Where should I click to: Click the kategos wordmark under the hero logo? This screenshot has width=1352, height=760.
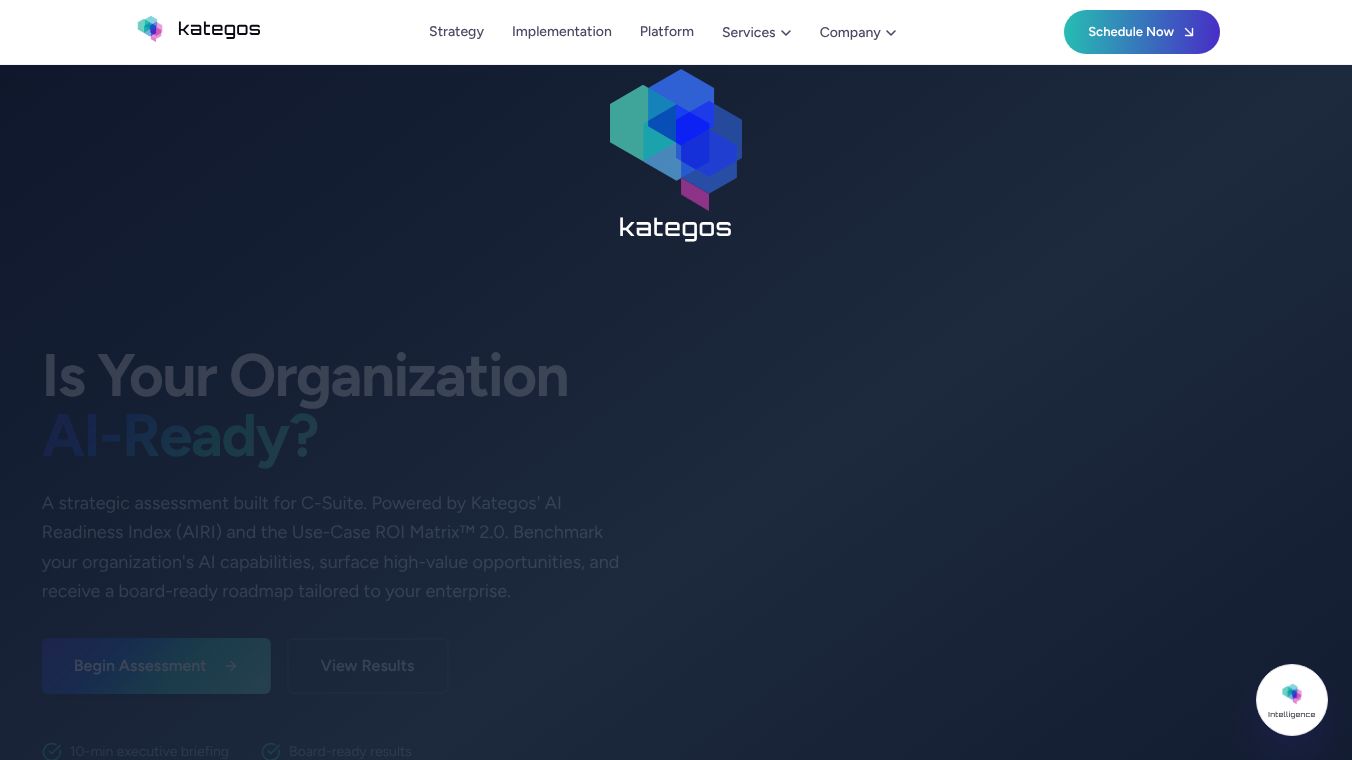[x=675, y=228]
